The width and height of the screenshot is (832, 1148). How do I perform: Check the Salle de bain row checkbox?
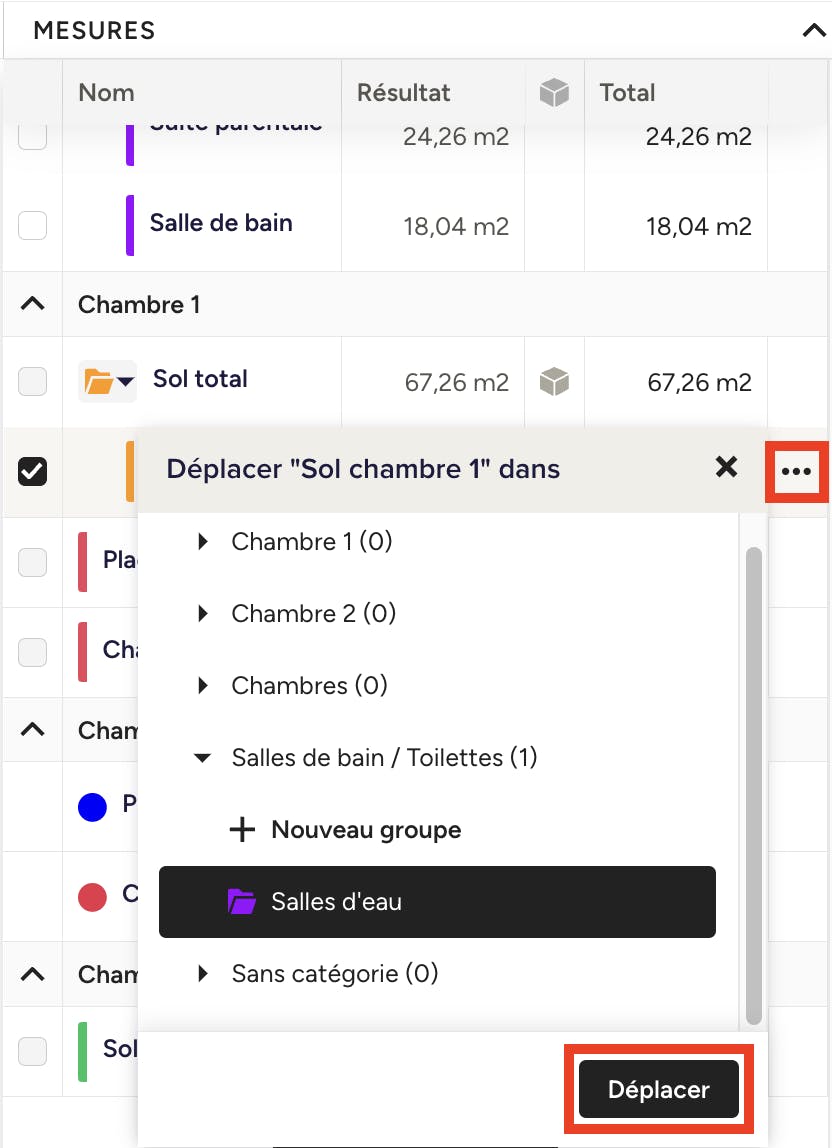pos(33,226)
